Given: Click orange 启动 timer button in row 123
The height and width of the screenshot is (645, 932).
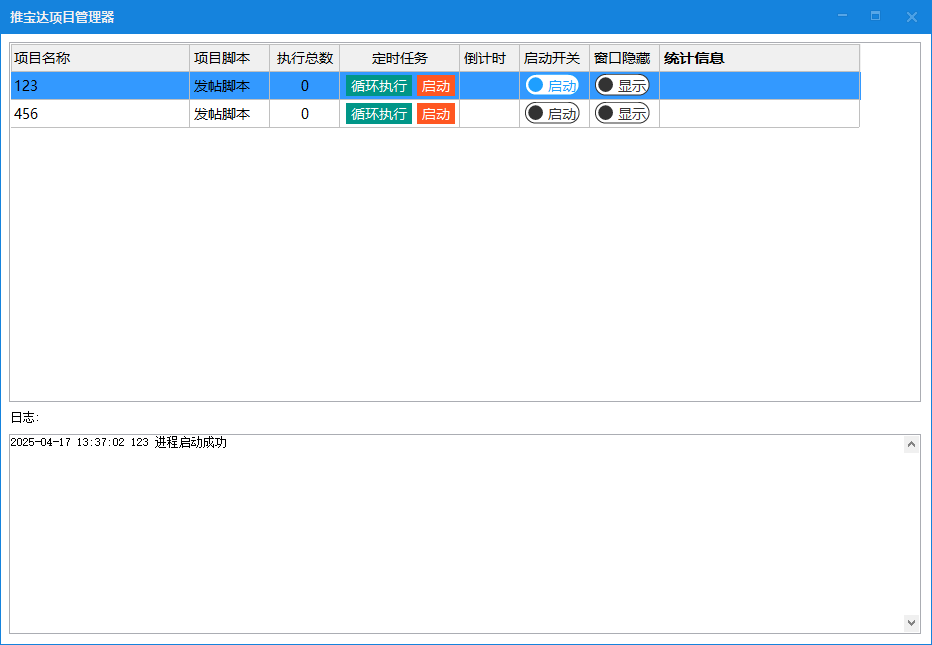Looking at the screenshot, I should (x=436, y=86).
